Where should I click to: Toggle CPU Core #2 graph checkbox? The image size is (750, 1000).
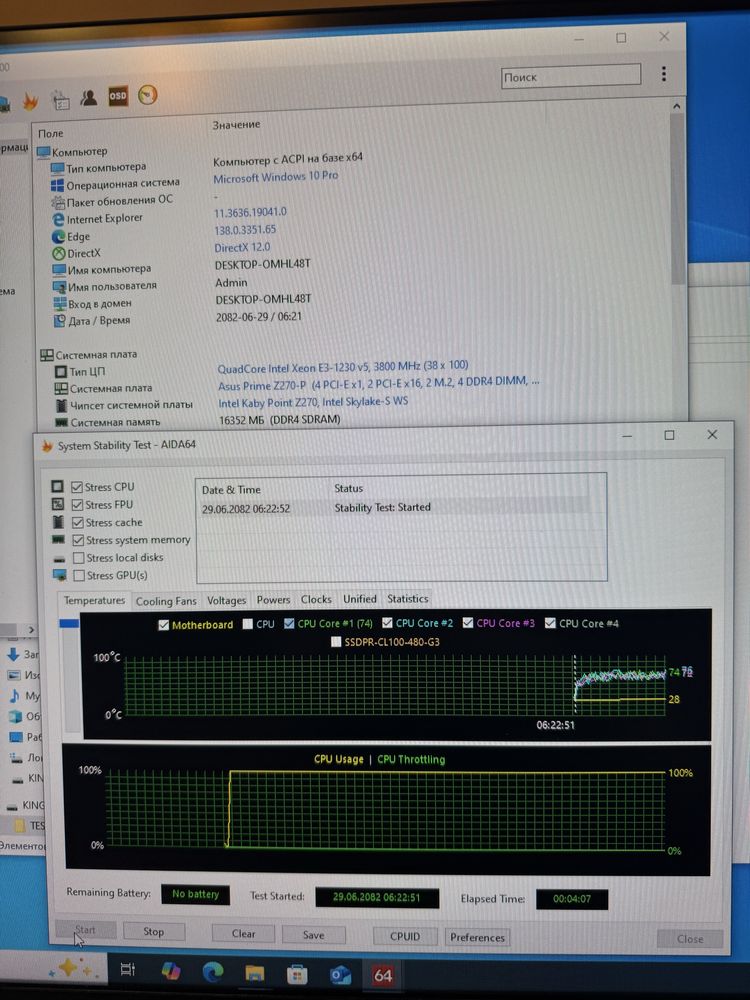coord(387,622)
